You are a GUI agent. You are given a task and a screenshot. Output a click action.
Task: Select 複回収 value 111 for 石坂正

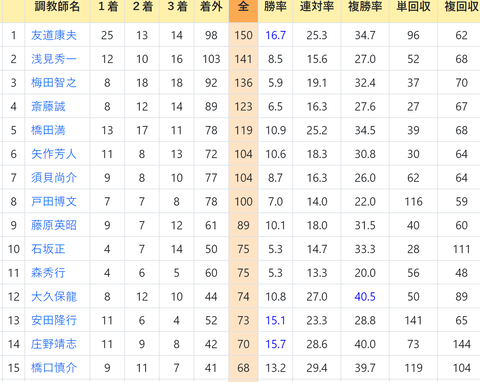[x=462, y=249]
